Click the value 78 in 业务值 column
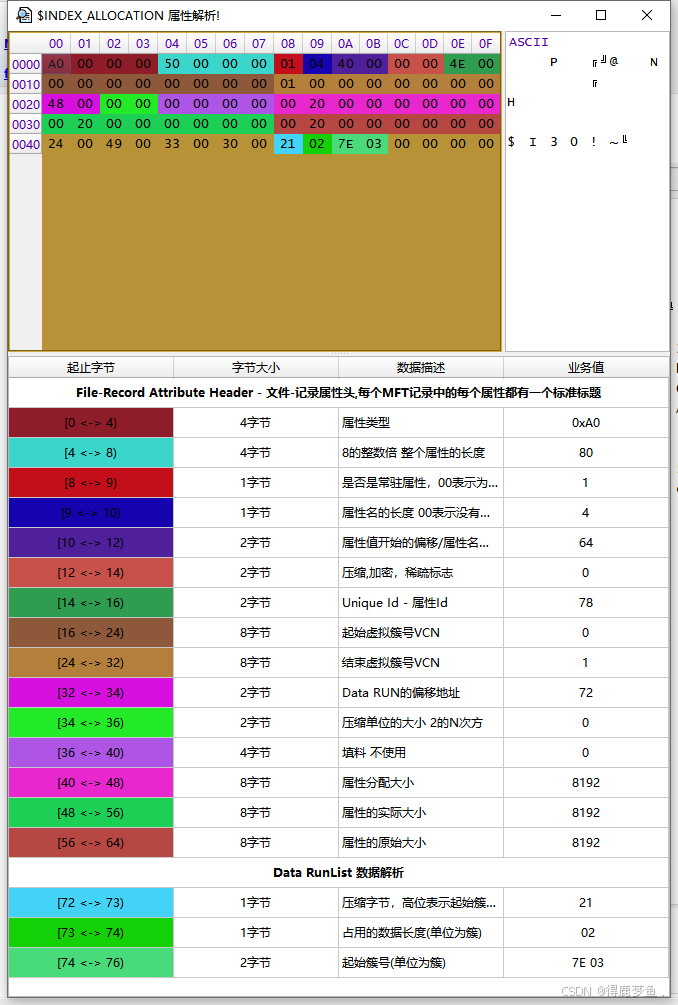 click(x=586, y=602)
